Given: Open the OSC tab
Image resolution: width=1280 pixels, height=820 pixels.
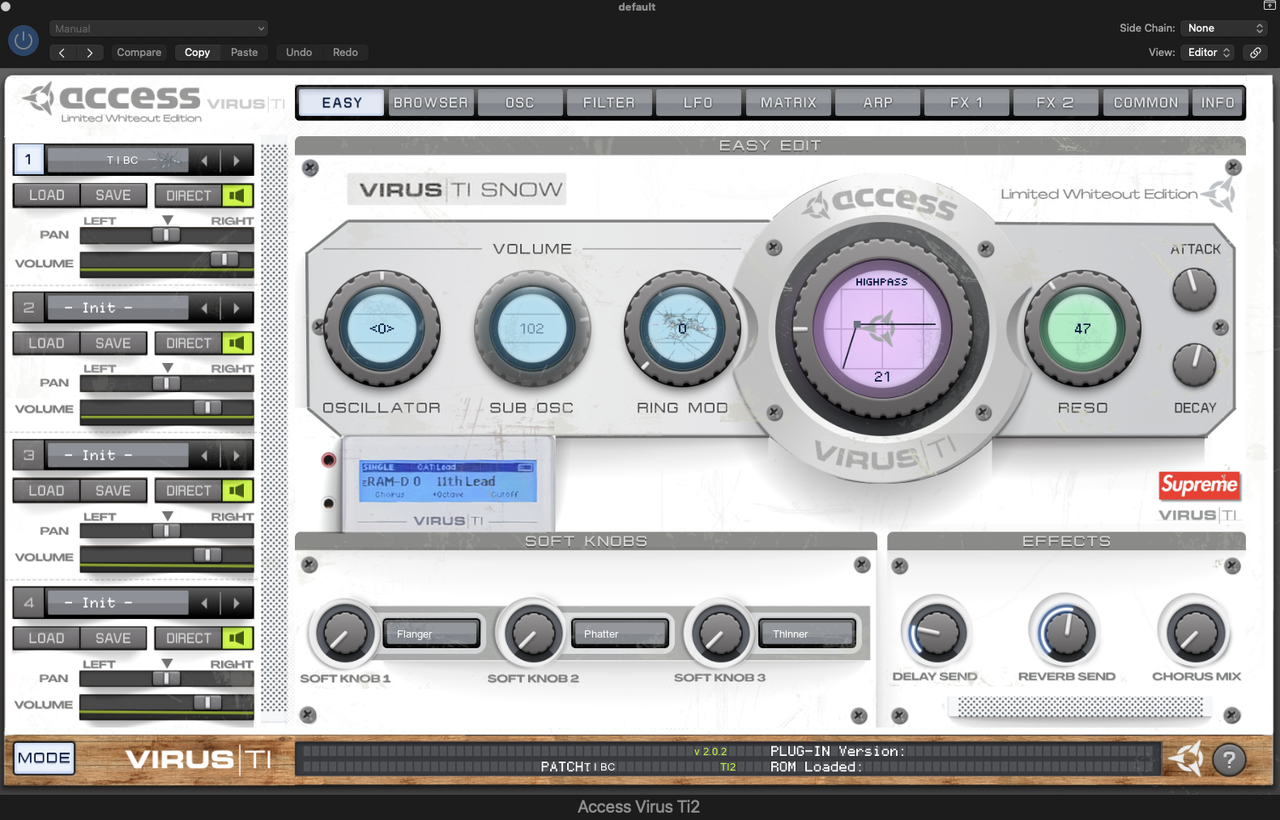Looking at the screenshot, I should pos(520,102).
